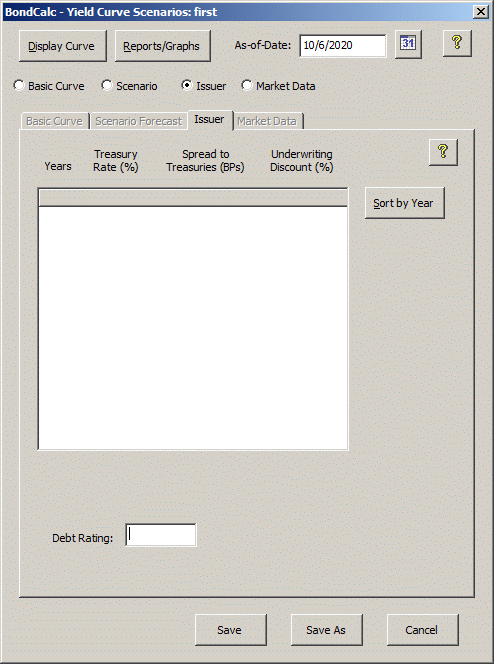The height and width of the screenshot is (664, 494).
Task: Click the empty issuer data grid area
Action: click(193, 327)
